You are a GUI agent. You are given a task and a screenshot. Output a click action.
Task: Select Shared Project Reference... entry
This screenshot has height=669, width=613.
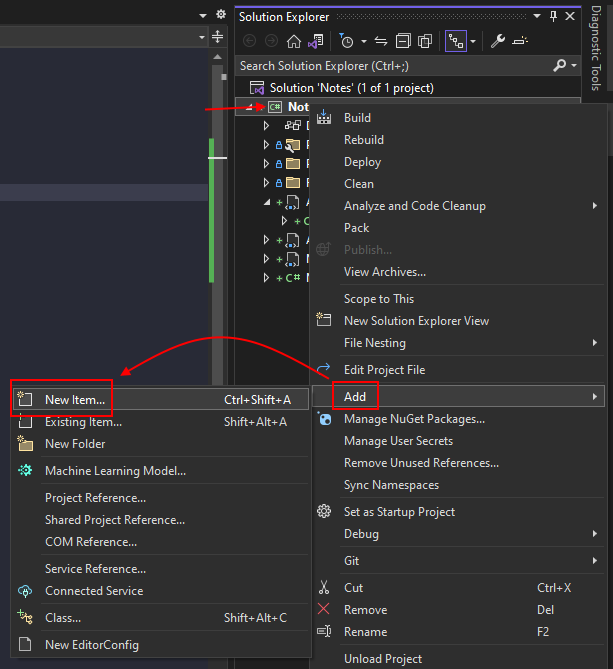(x=161, y=520)
